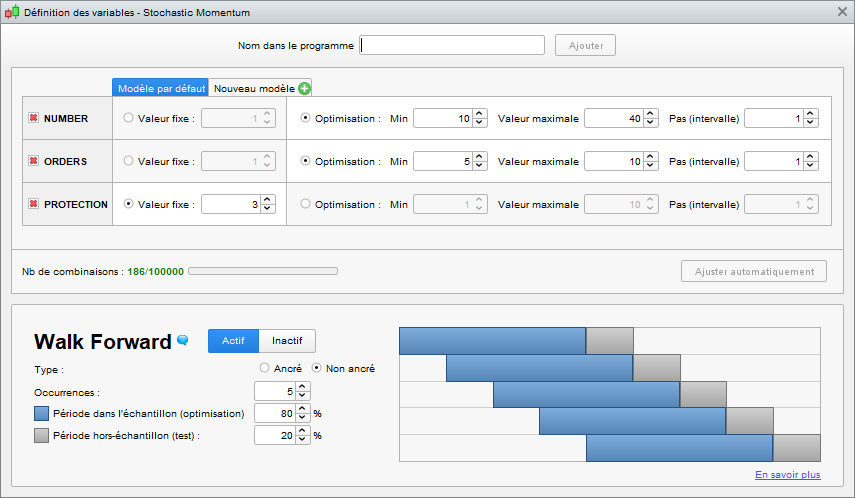Follow the En savoir plus link

[787, 474]
